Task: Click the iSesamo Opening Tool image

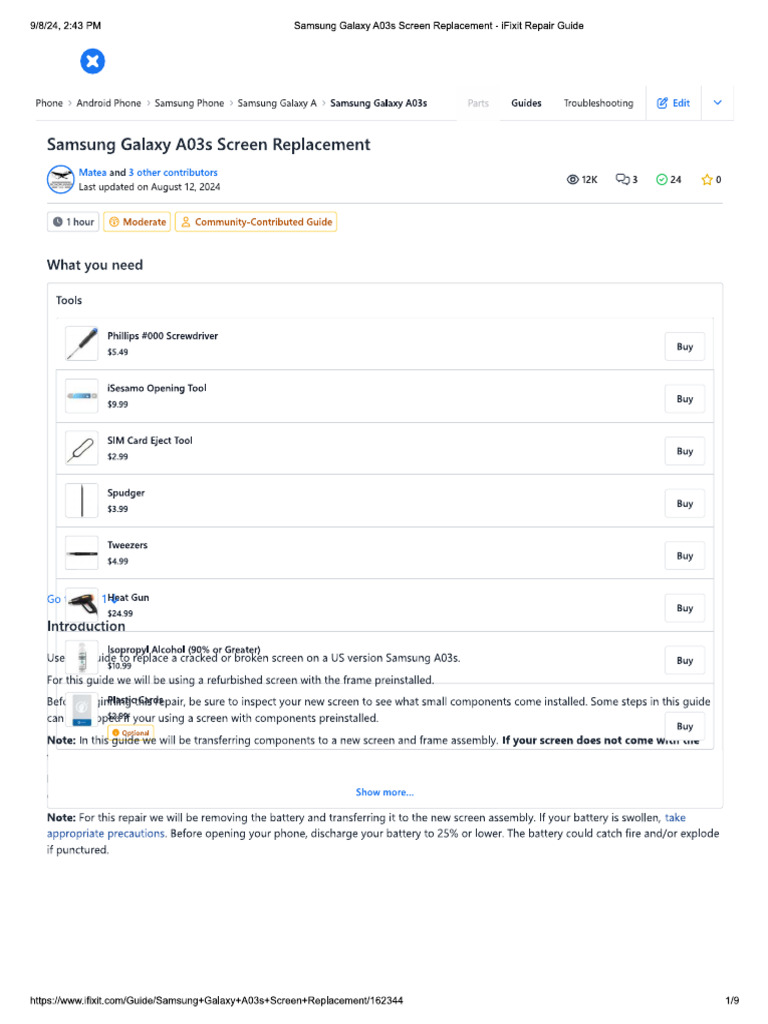Action: pos(82,396)
